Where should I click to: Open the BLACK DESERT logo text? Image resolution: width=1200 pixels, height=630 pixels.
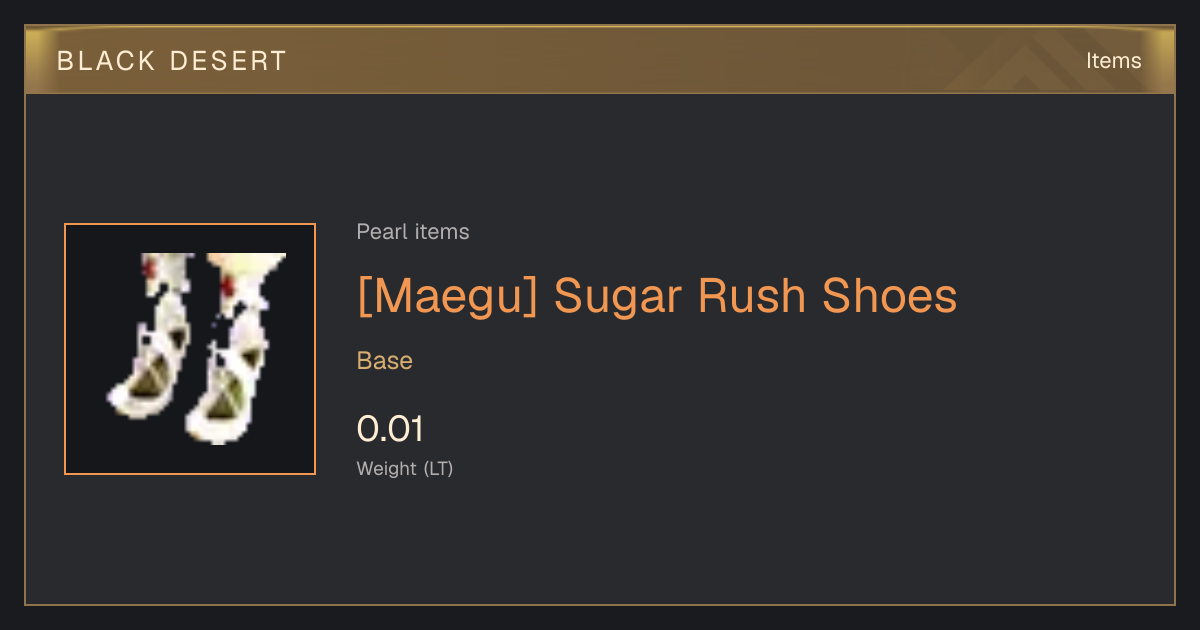(171, 61)
